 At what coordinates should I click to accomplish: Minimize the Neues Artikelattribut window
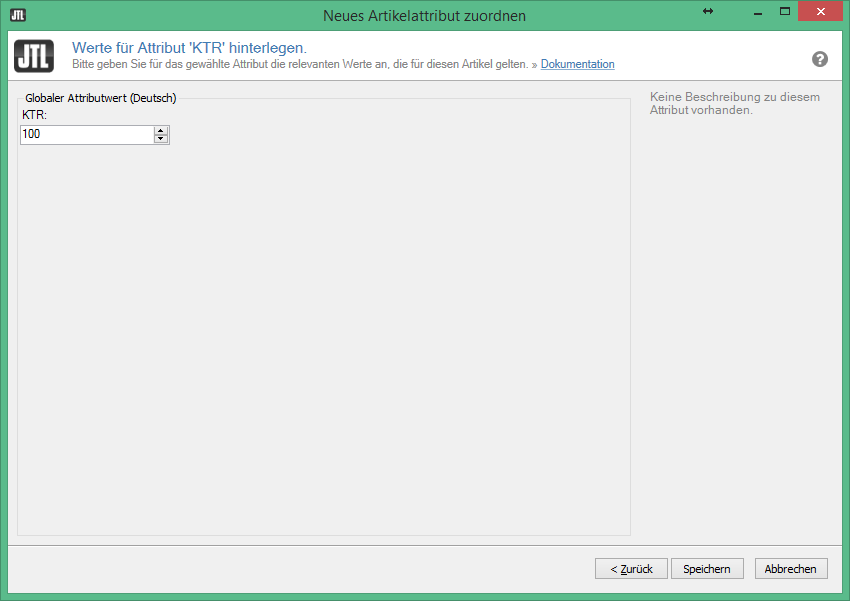(750, 11)
